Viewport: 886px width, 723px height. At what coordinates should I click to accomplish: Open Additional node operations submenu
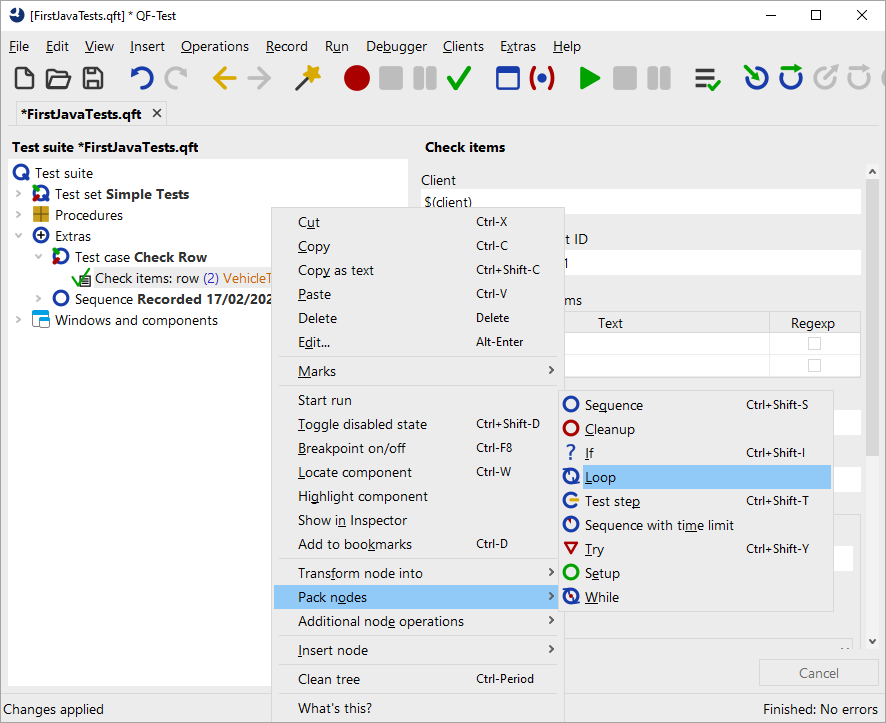click(x=419, y=621)
